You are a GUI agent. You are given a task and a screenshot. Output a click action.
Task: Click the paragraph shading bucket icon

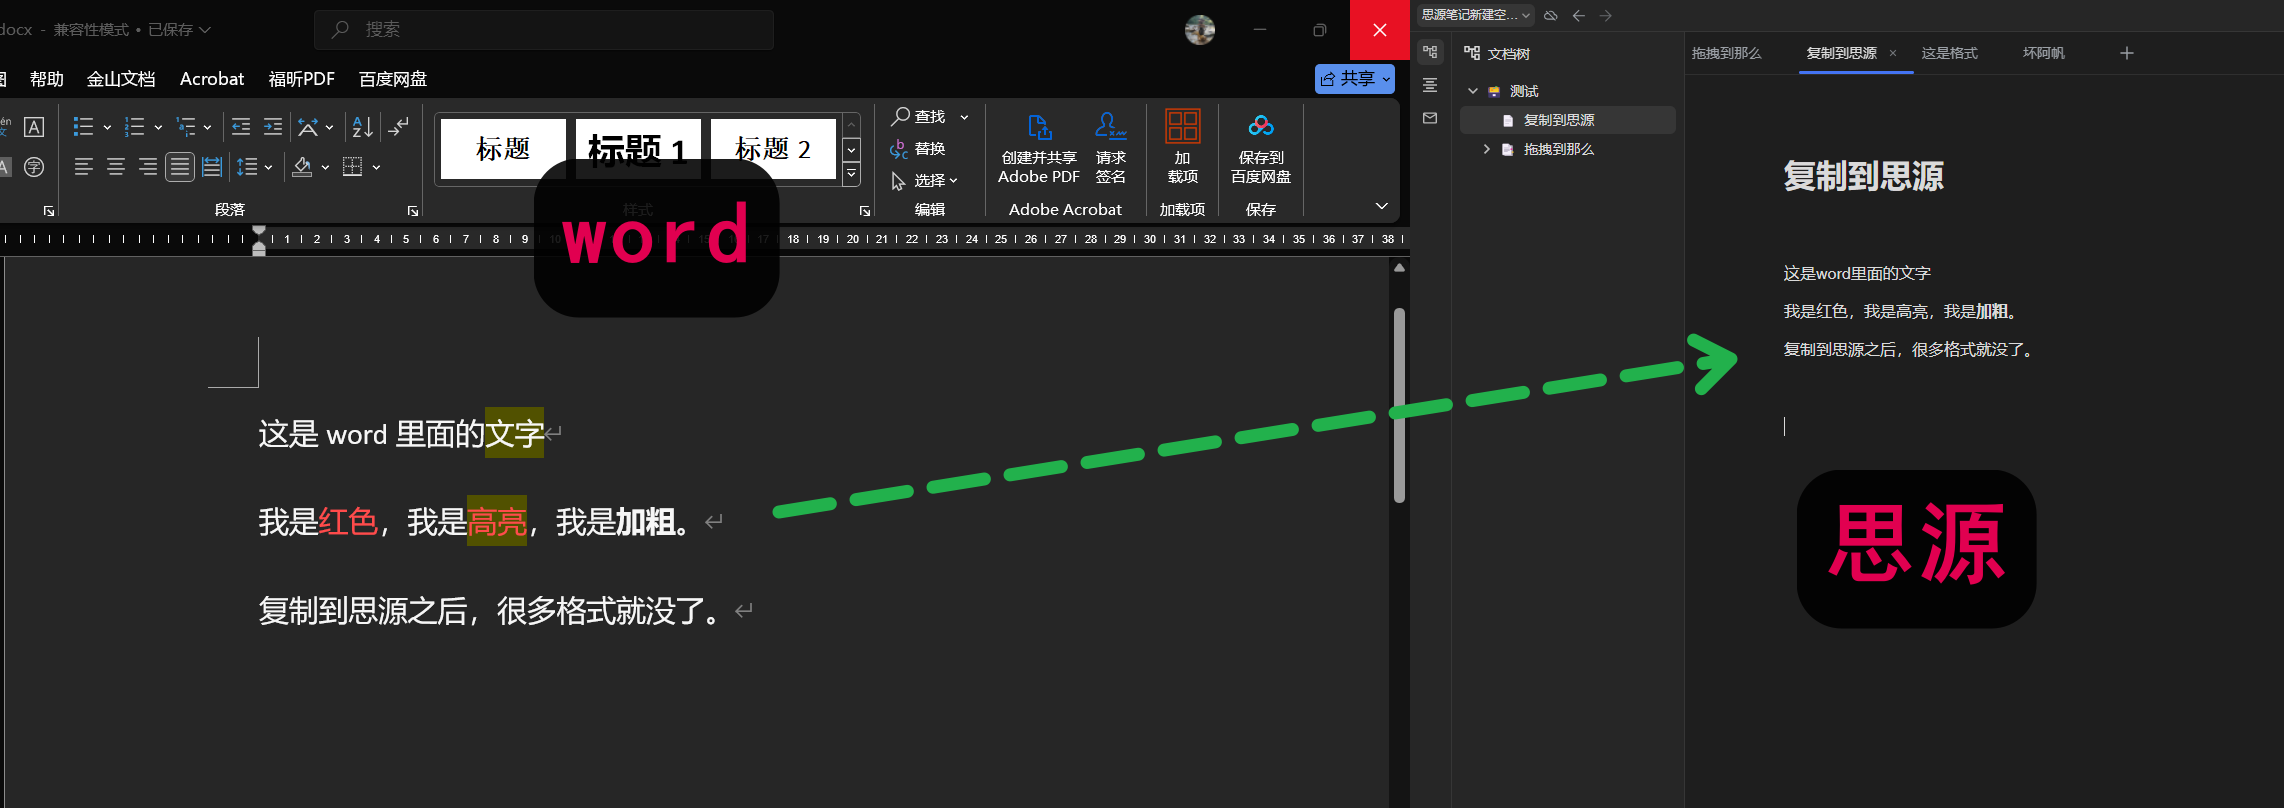[302, 167]
